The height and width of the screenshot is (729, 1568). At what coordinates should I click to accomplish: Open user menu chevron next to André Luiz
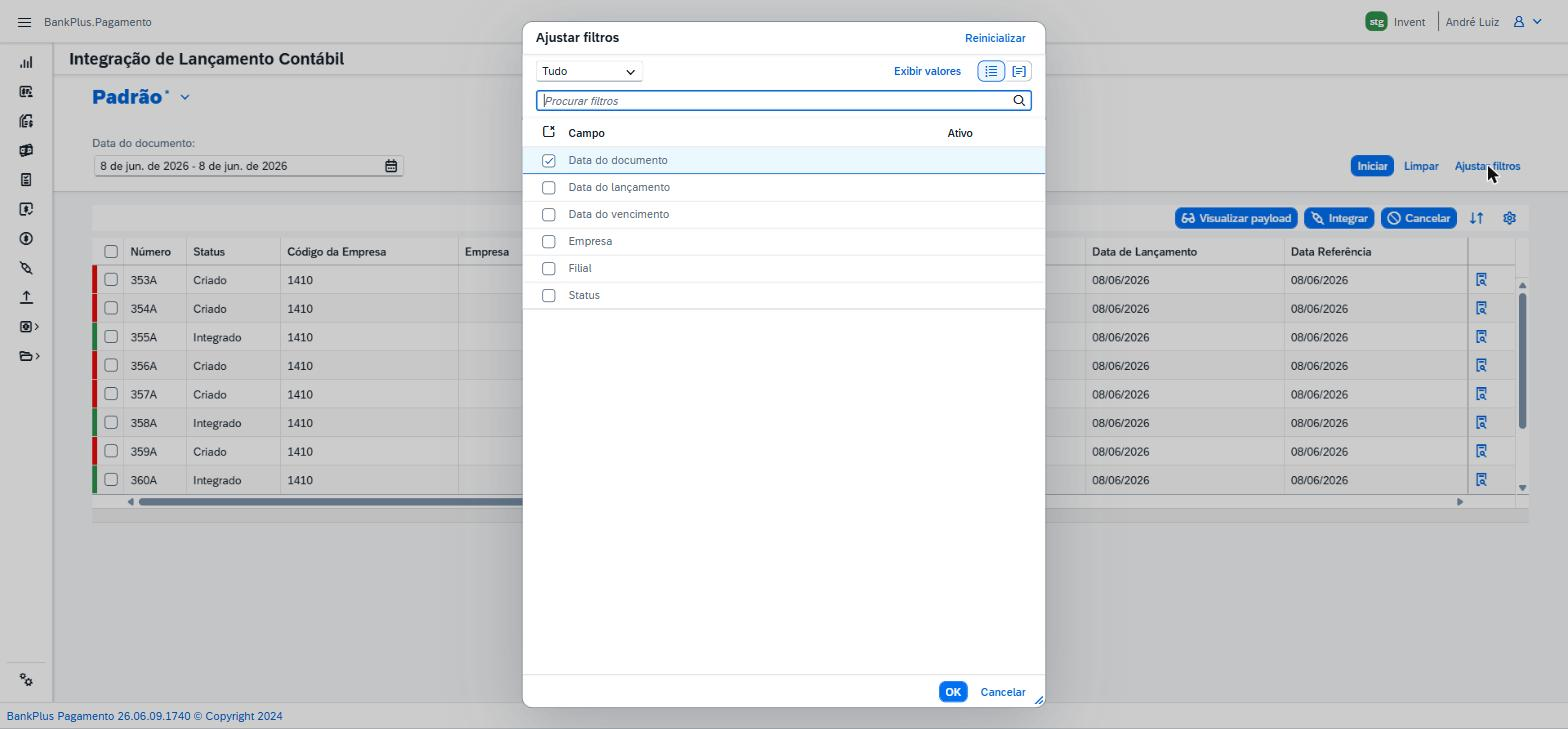coord(1537,22)
